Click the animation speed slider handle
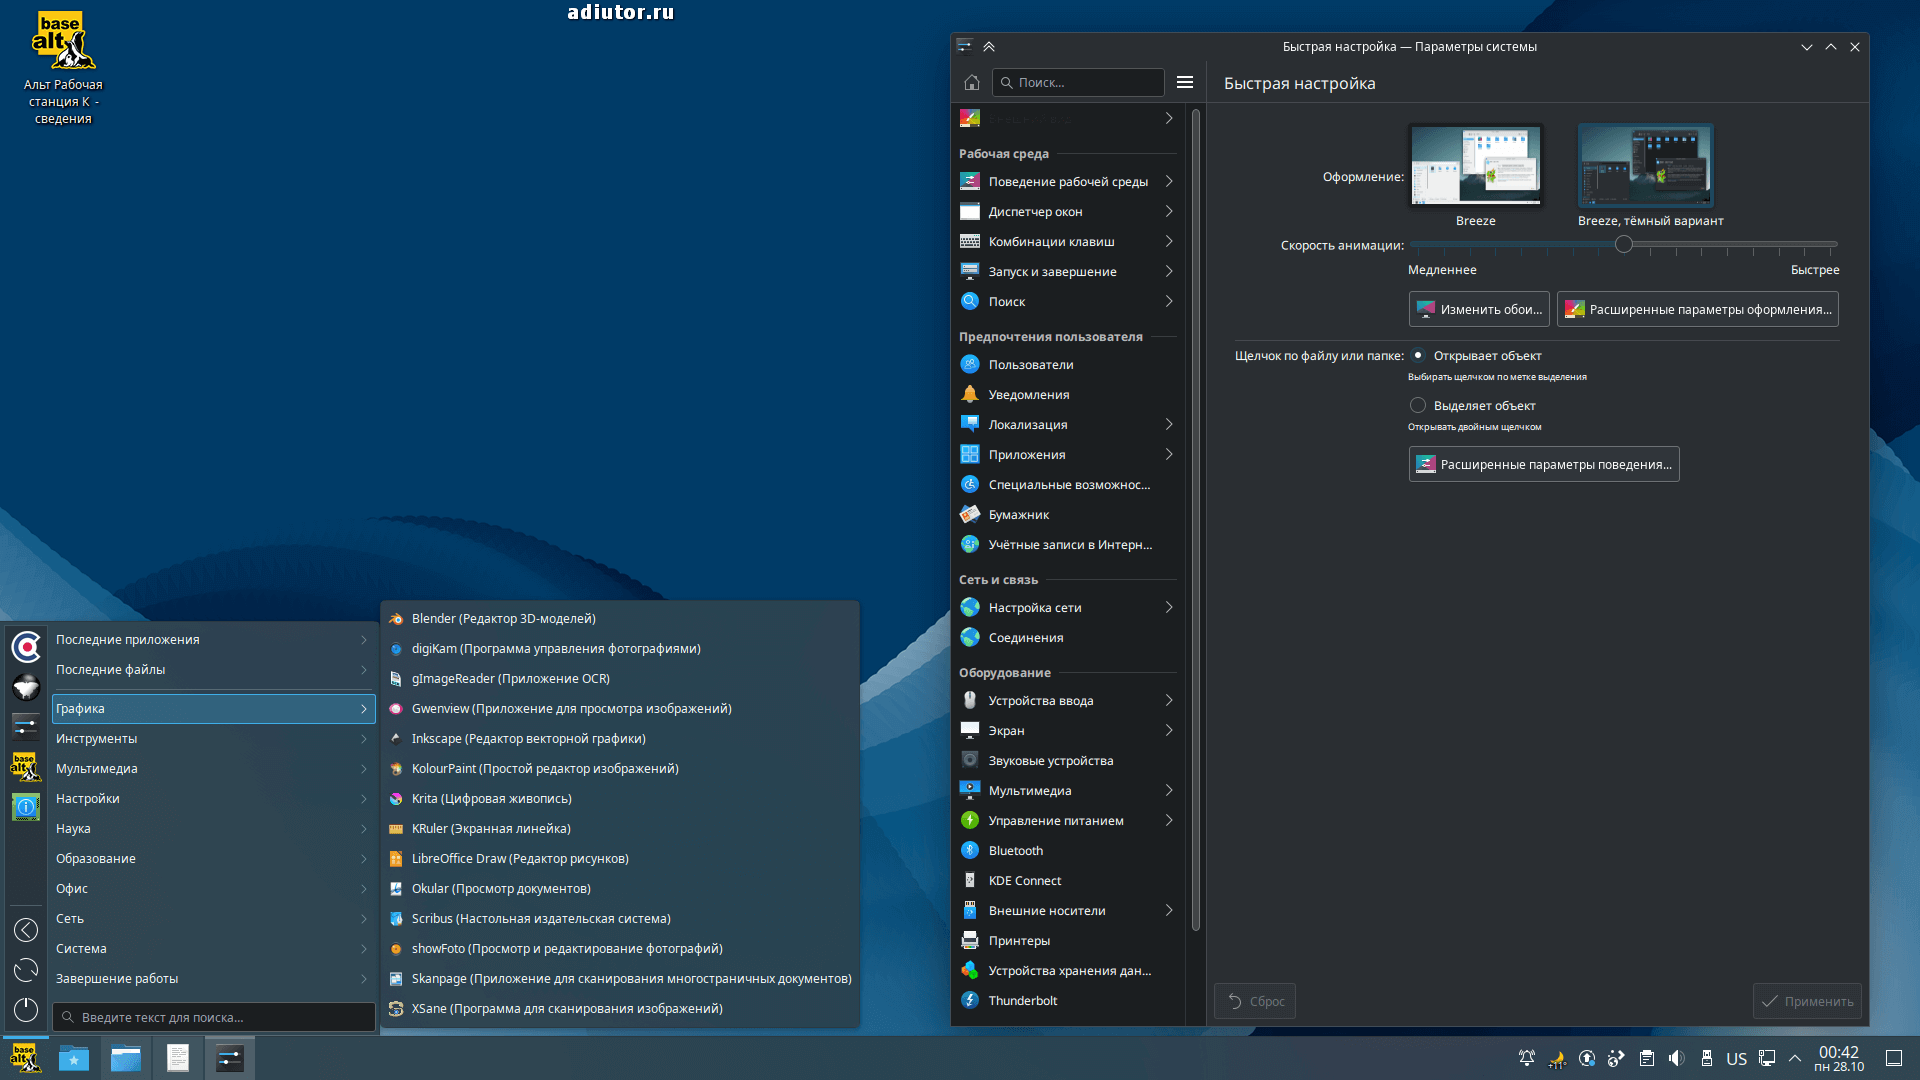This screenshot has height=1080, width=1920. [1624, 244]
